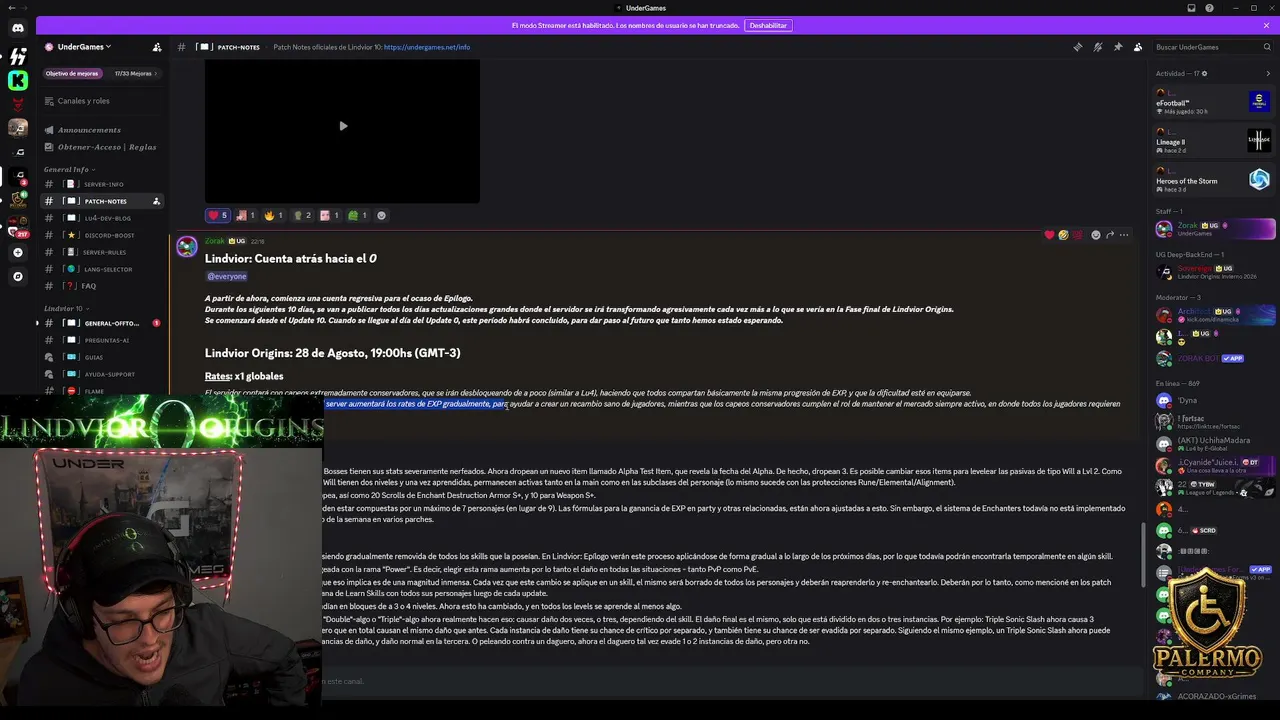Open the green Kick server icon

(x=17, y=80)
